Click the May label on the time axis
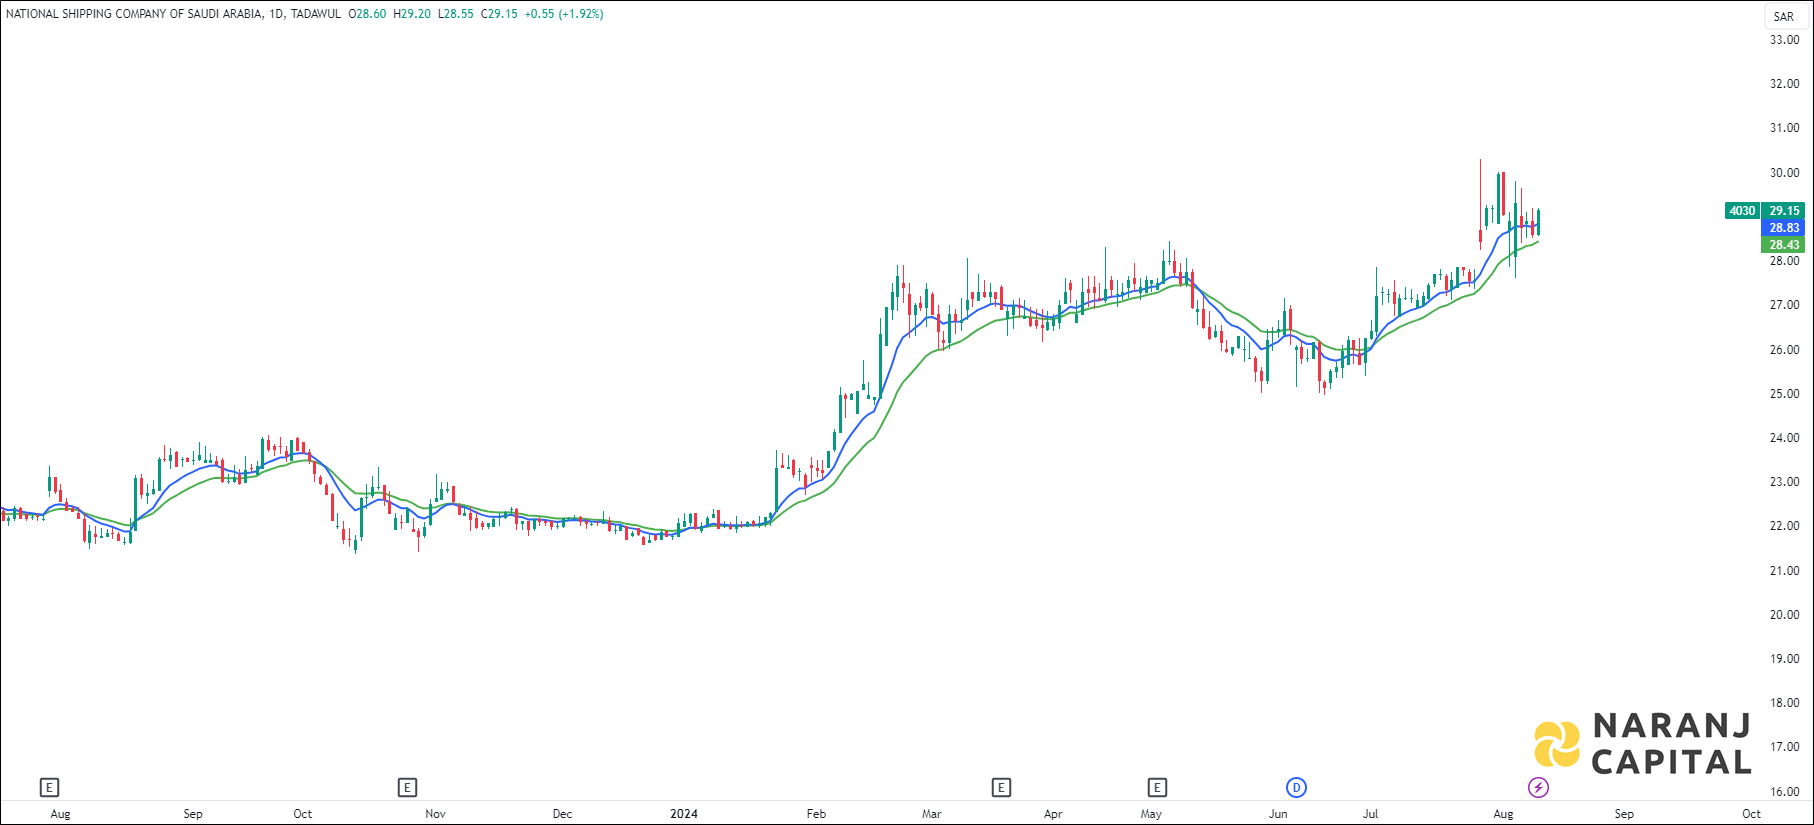The width and height of the screenshot is (1814, 825). [x=1151, y=814]
